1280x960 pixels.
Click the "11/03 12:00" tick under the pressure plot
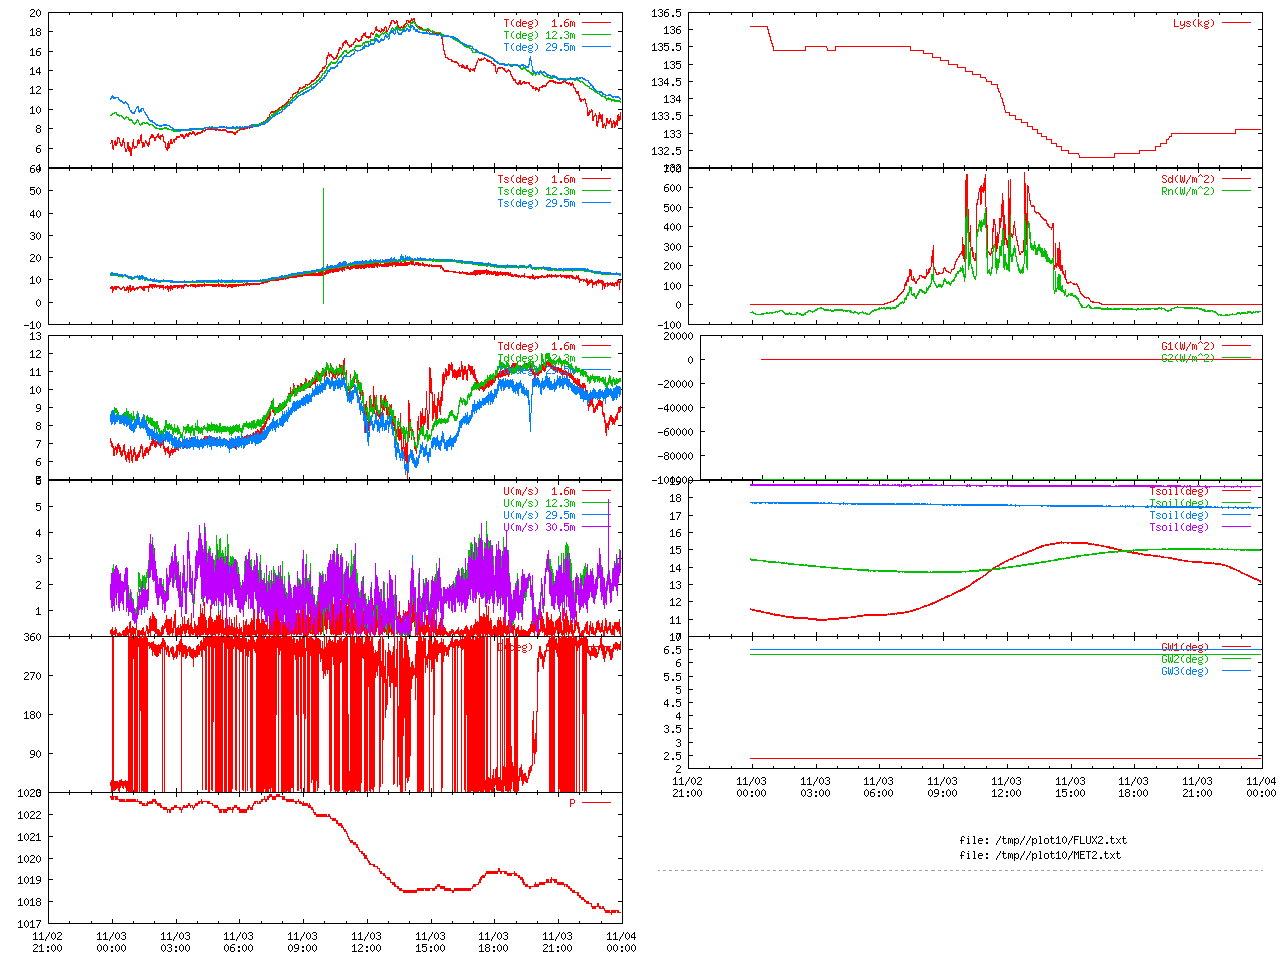(x=366, y=942)
